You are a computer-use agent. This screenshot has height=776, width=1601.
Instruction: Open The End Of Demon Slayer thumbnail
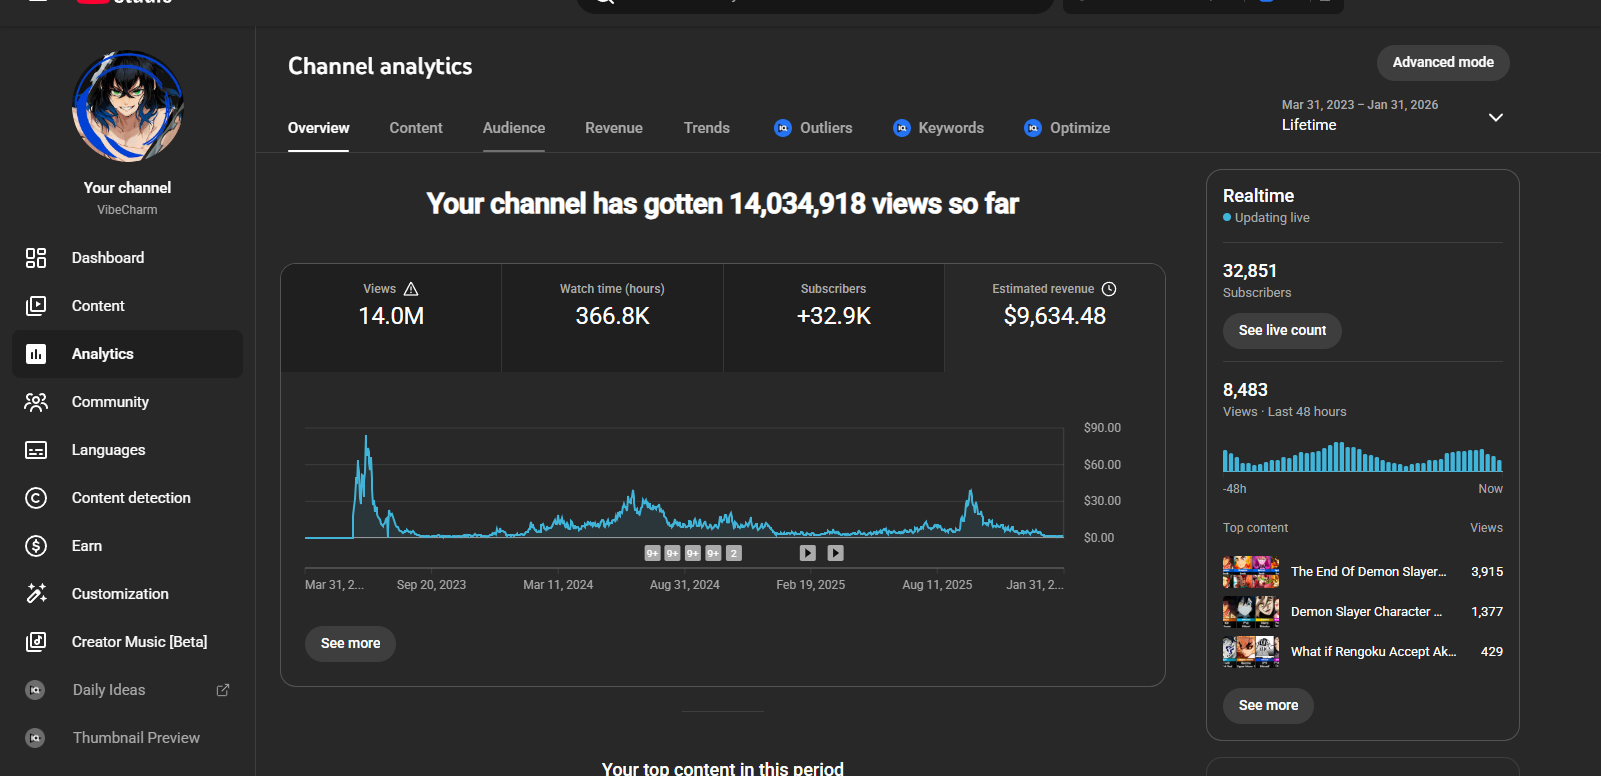point(1251,572)
